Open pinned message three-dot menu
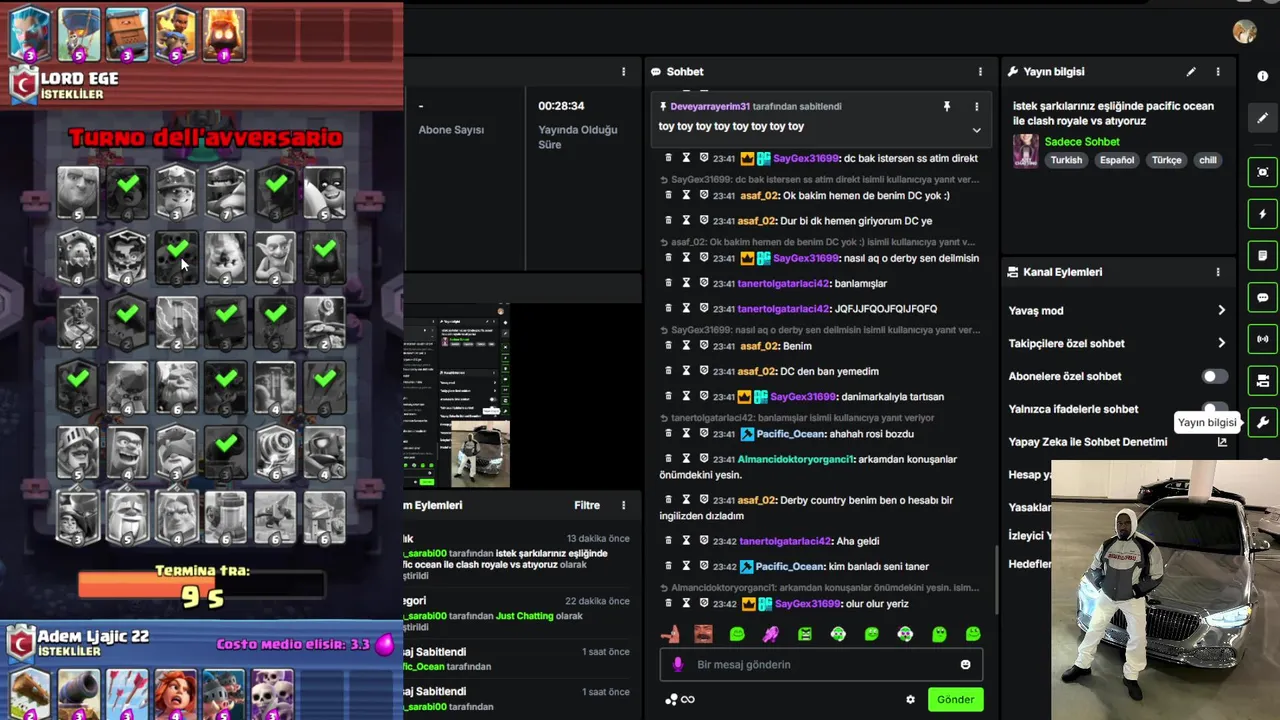This screenshot has height=720, width=1280. click(976, 106)
